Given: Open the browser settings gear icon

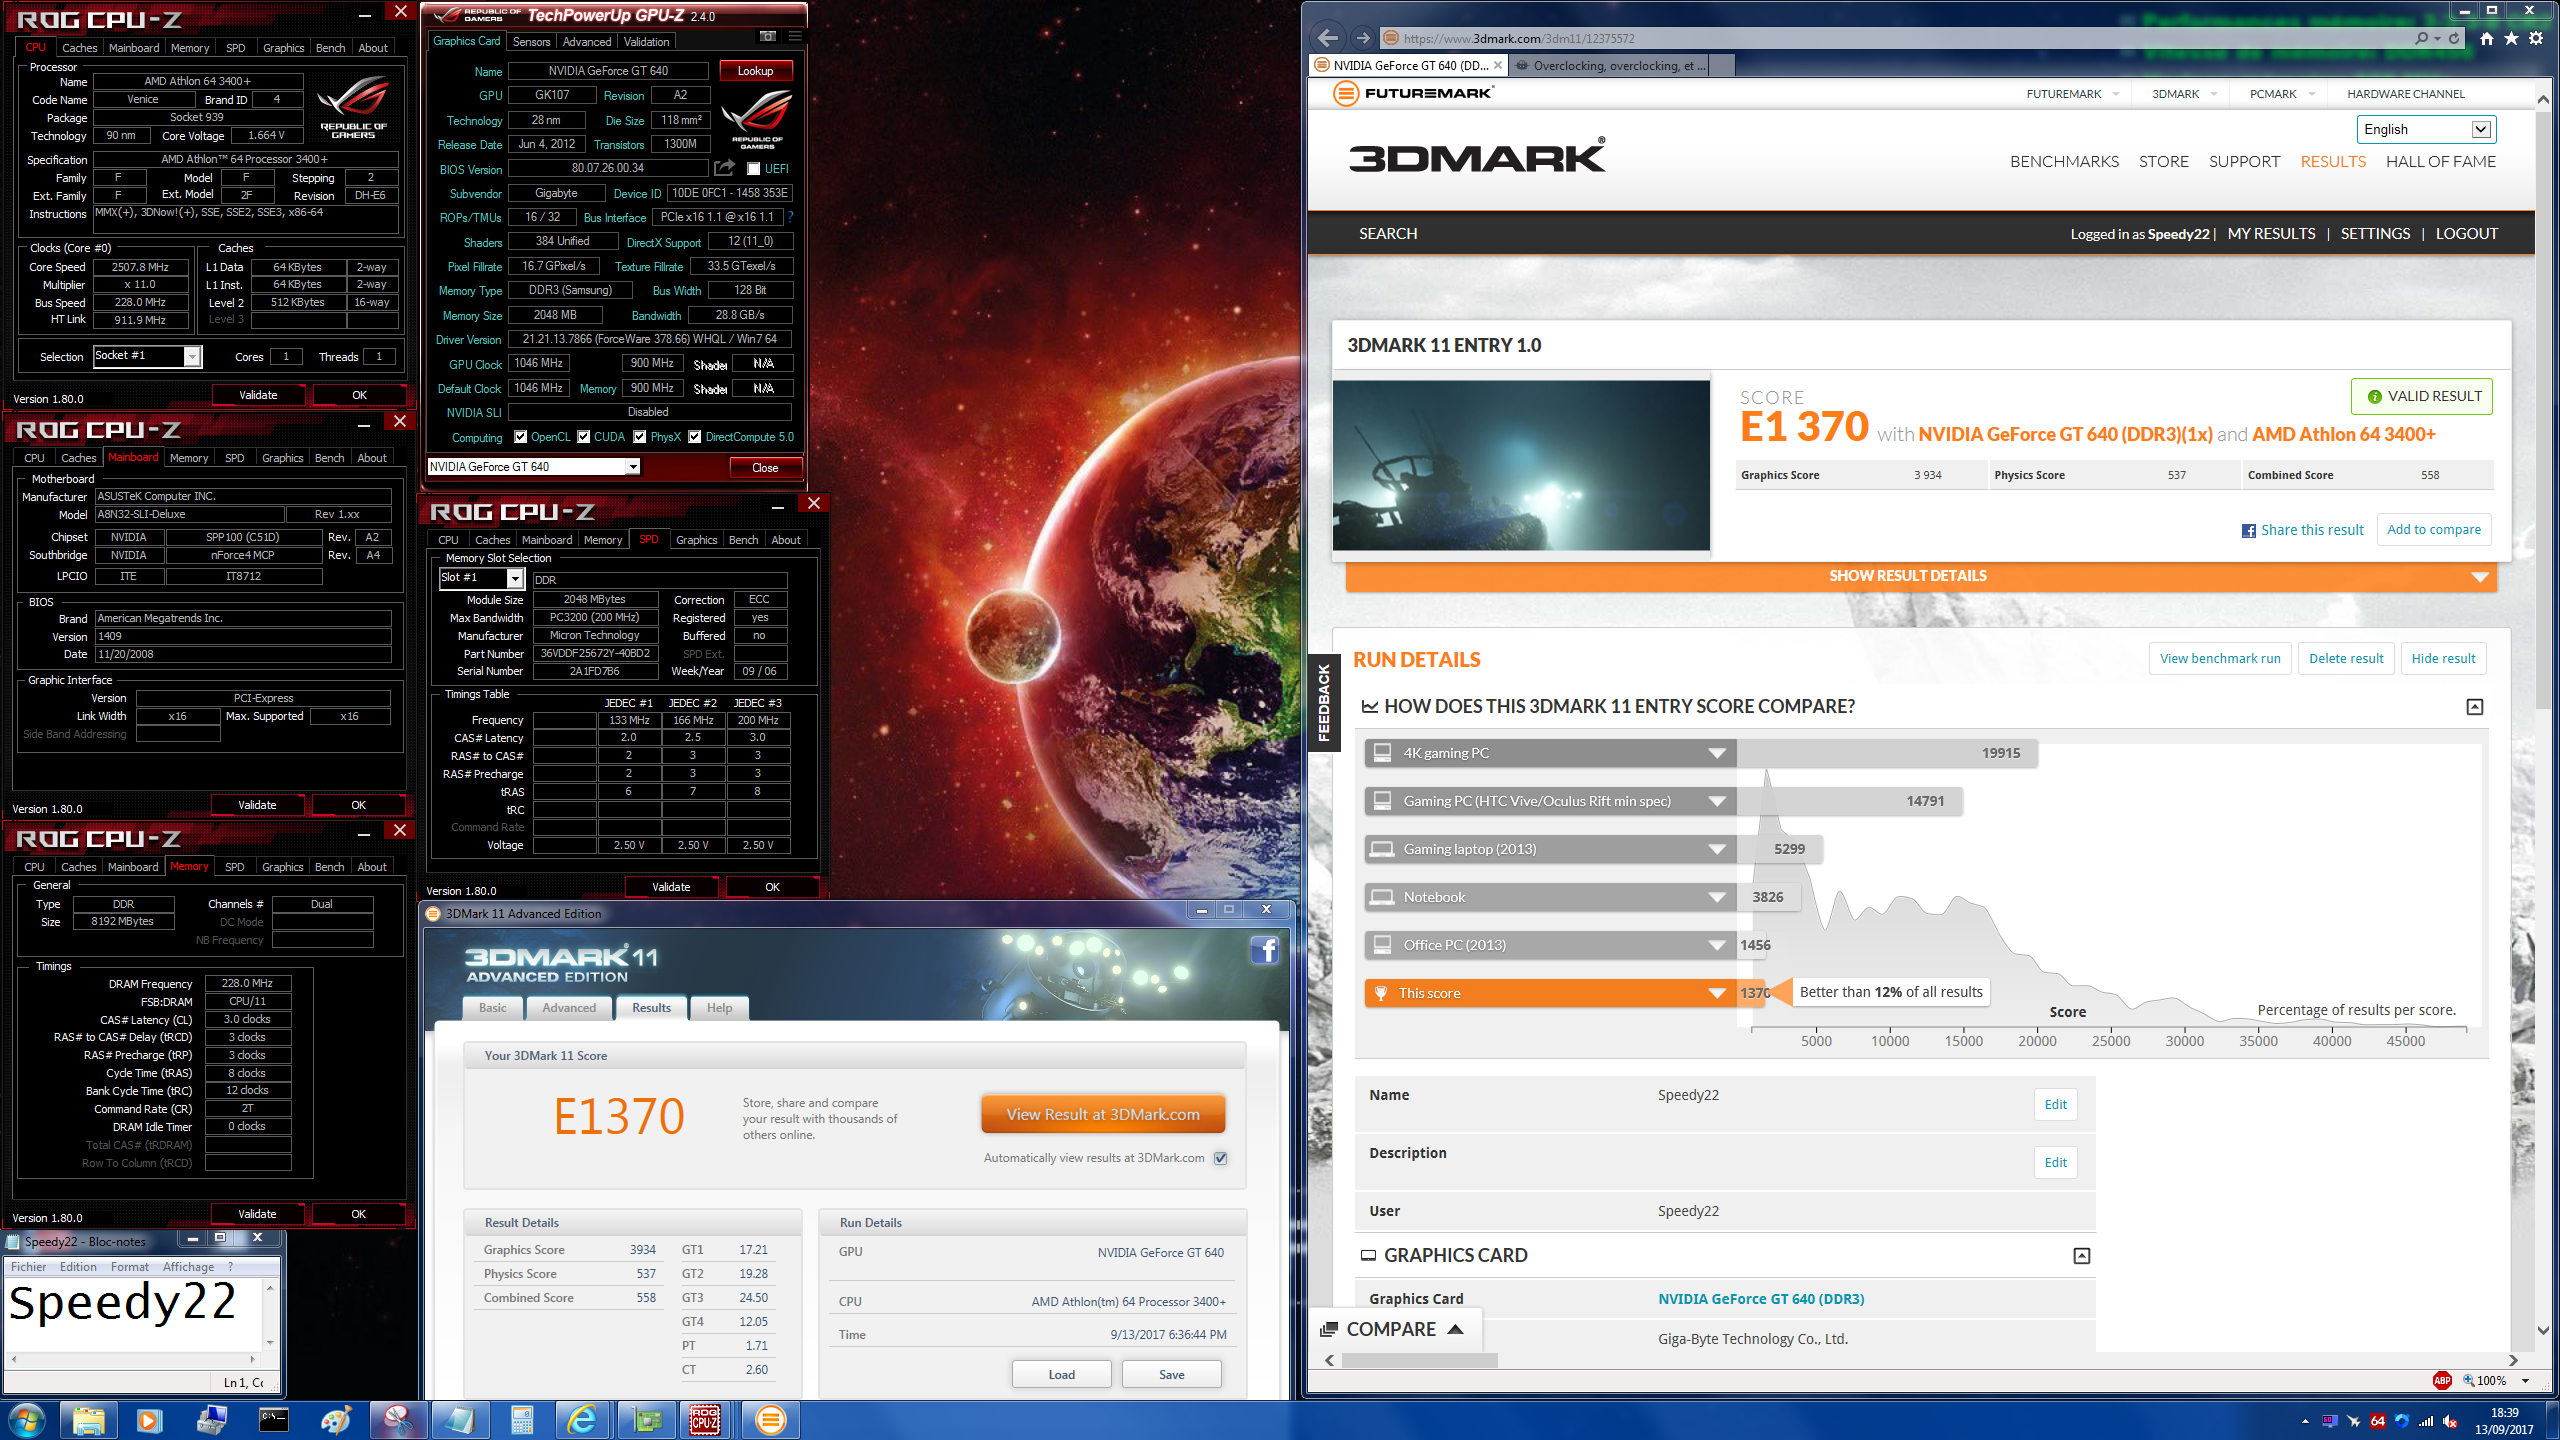Looking at the screenshot, I should [2536, 38].
